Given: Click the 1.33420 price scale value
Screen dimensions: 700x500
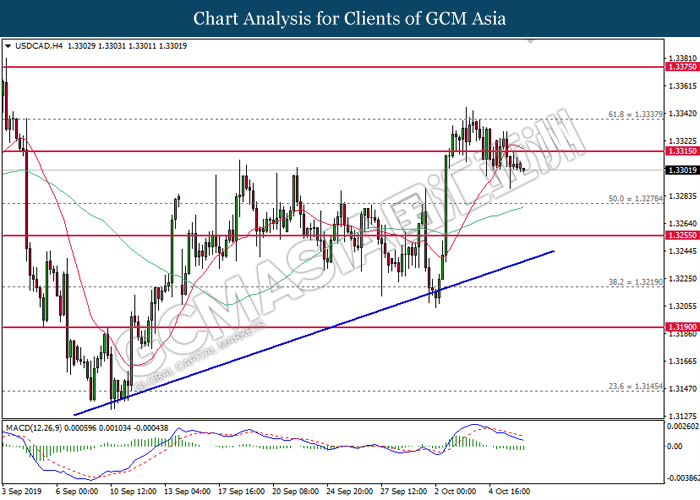Looking at the screenshot, I should (x=683, y=113).
